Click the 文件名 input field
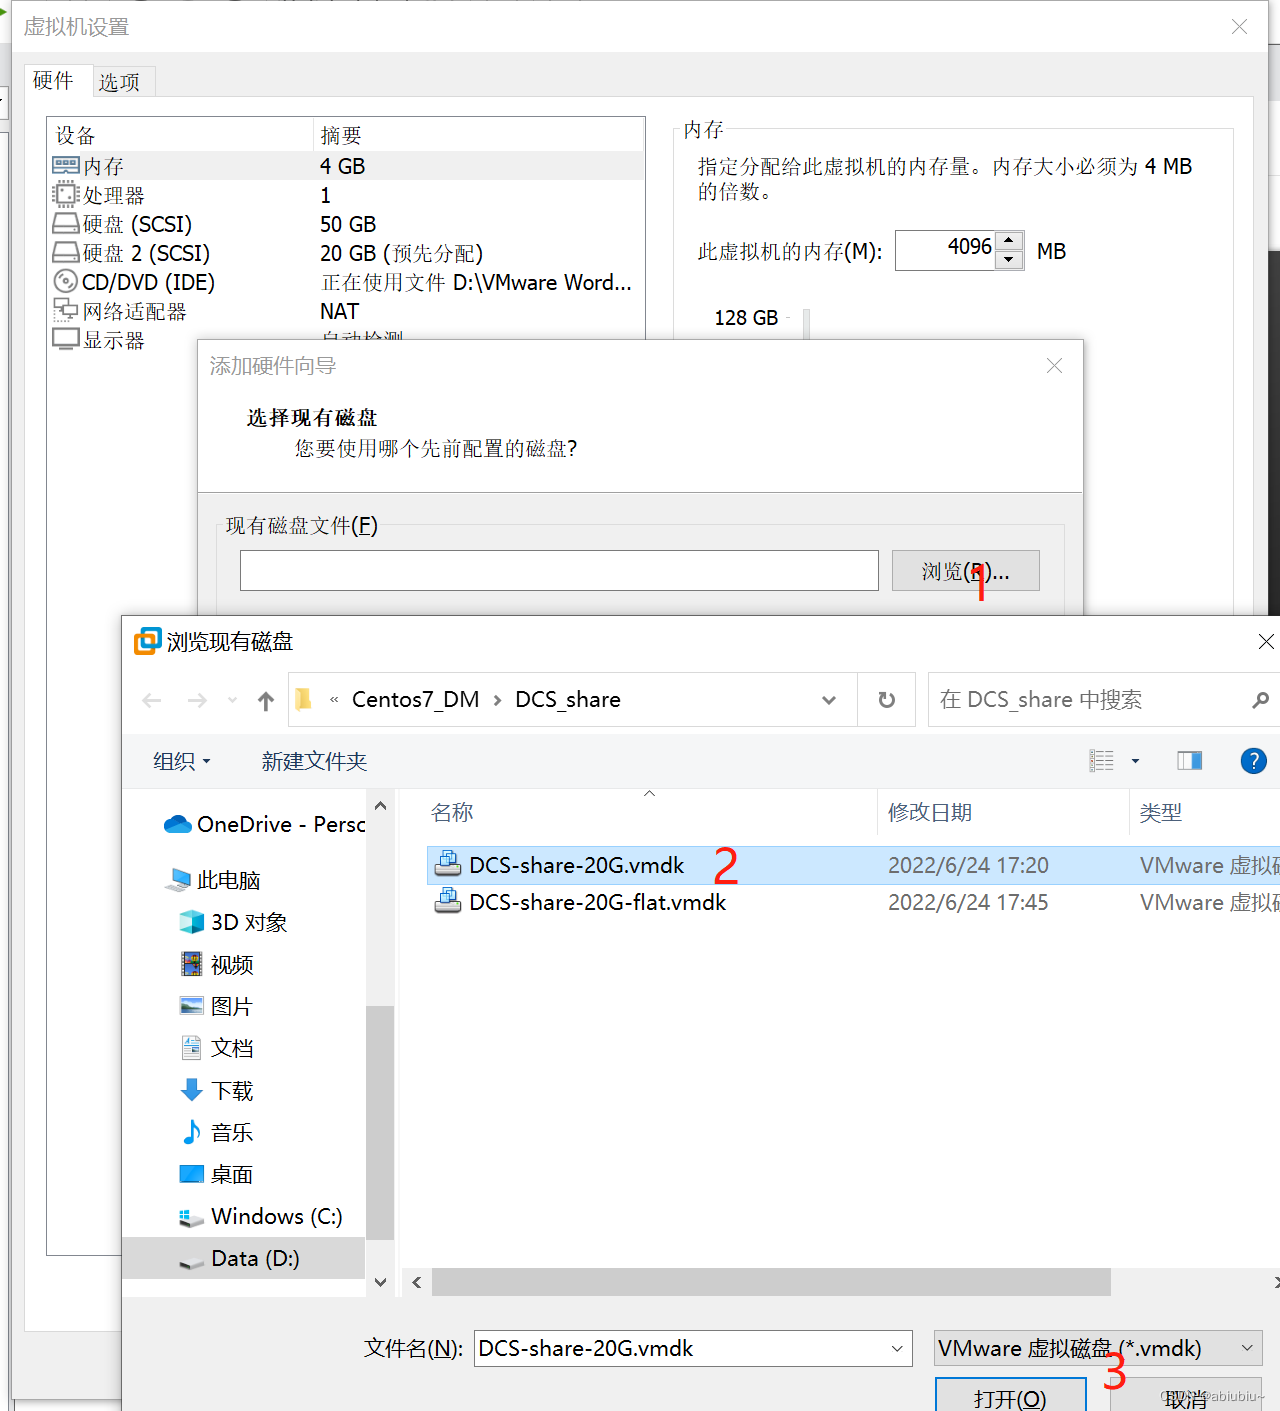Viewport: 1280px width, 1411px height. pyautogui.click(x=680, y=1348)
